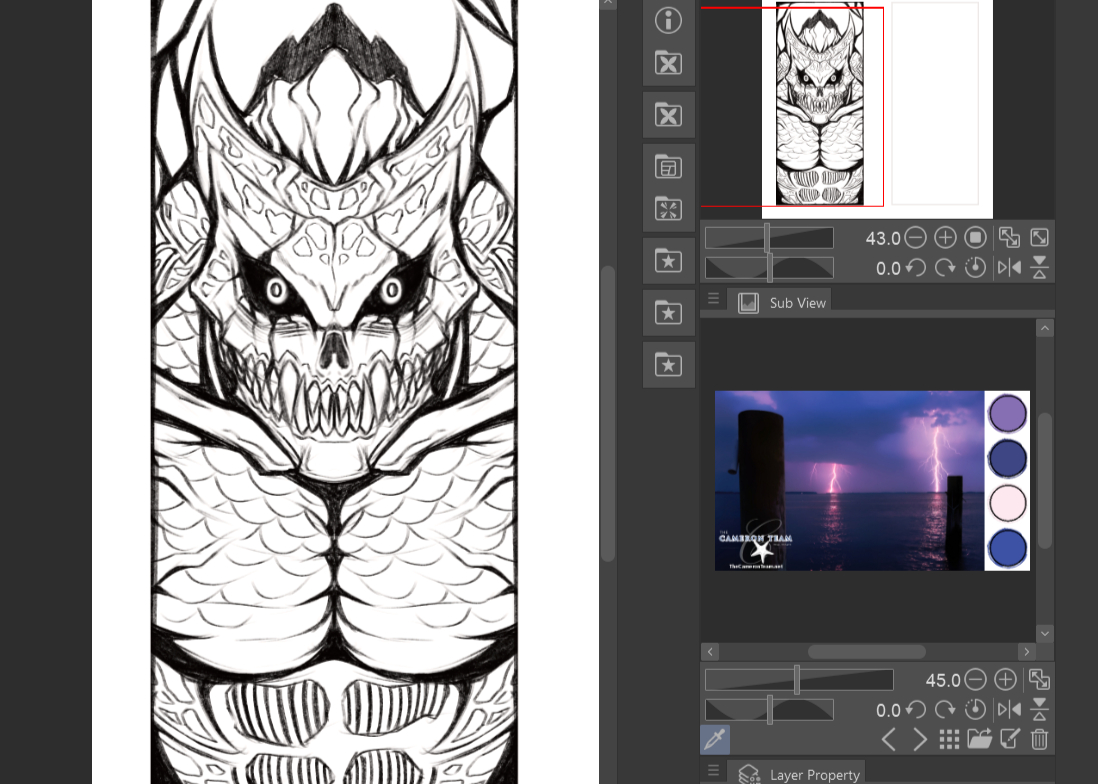Open the Layer Property panel menu
Viewport: 1098px width, 784px height.
tap(713, 771)
